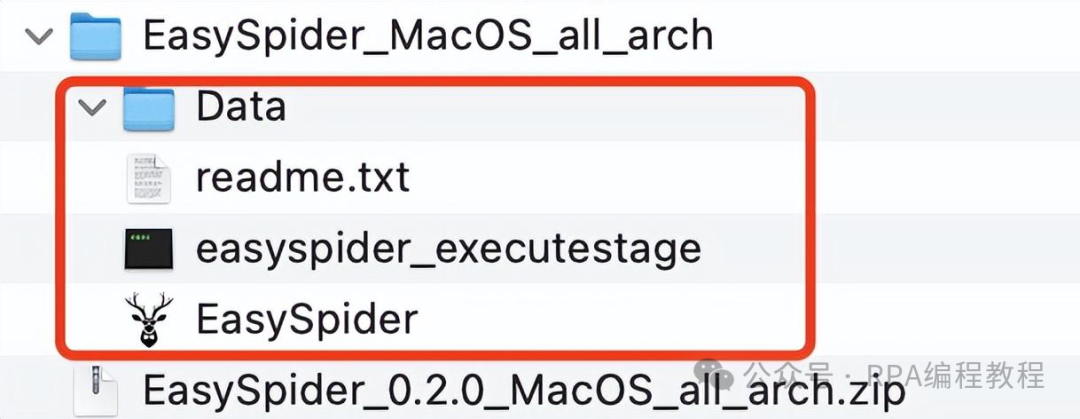Select the Data folder name label
The width and height of the screenshot is (1080, 419).
click(x=241, y=107)
